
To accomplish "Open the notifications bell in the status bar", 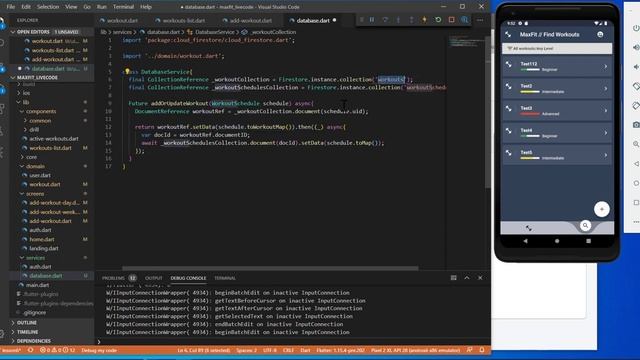I will [482, 350].
